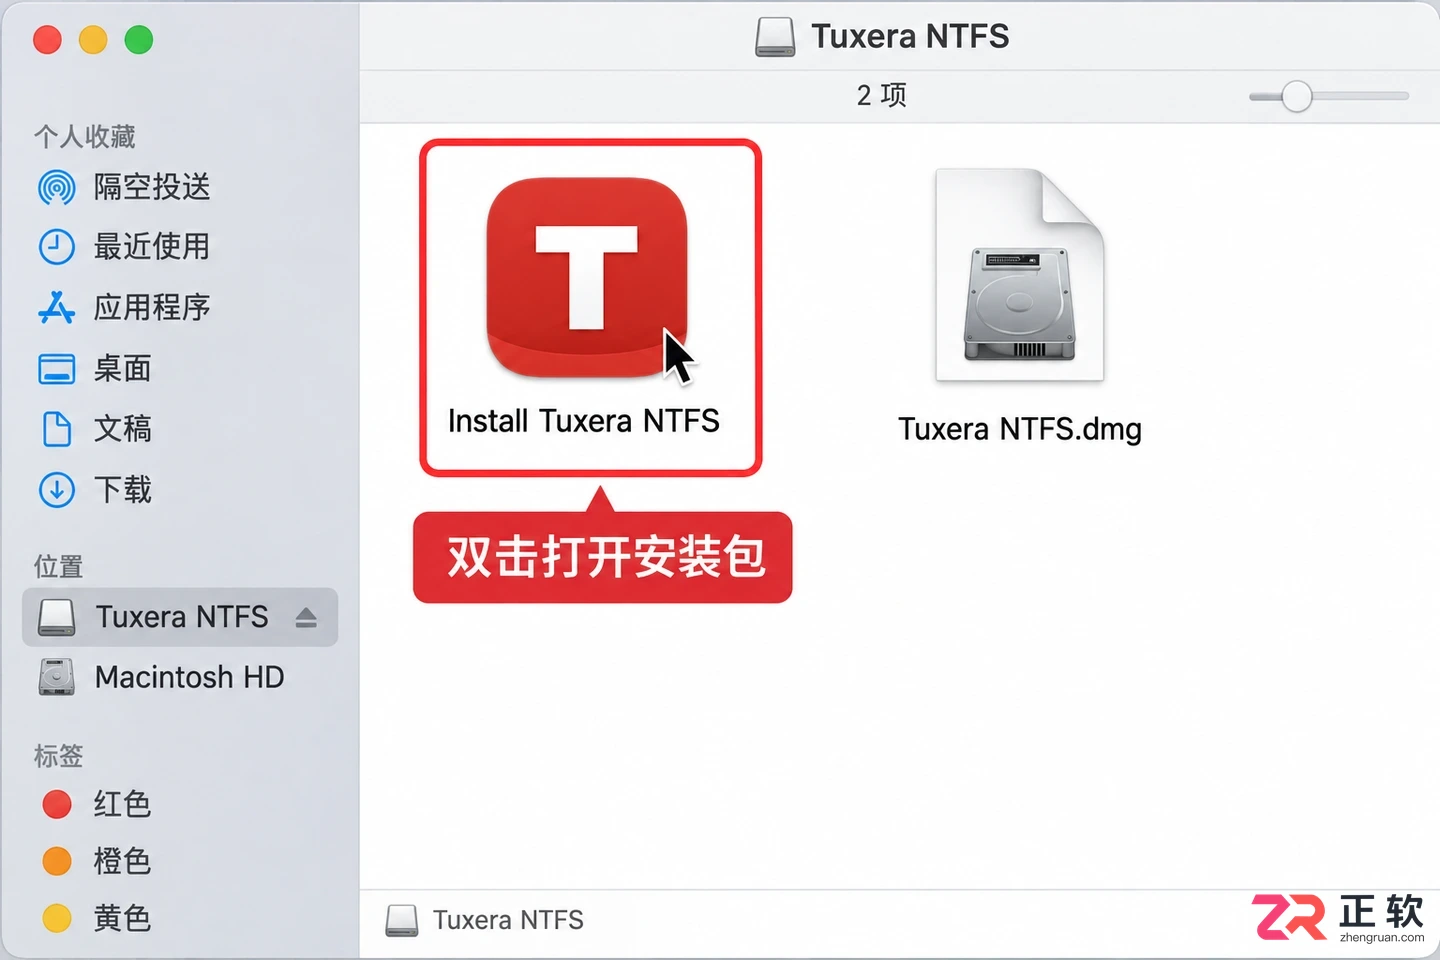Click the 位置 section header
The height and width of the screenshot is (960, 1440).
(59, 567)
